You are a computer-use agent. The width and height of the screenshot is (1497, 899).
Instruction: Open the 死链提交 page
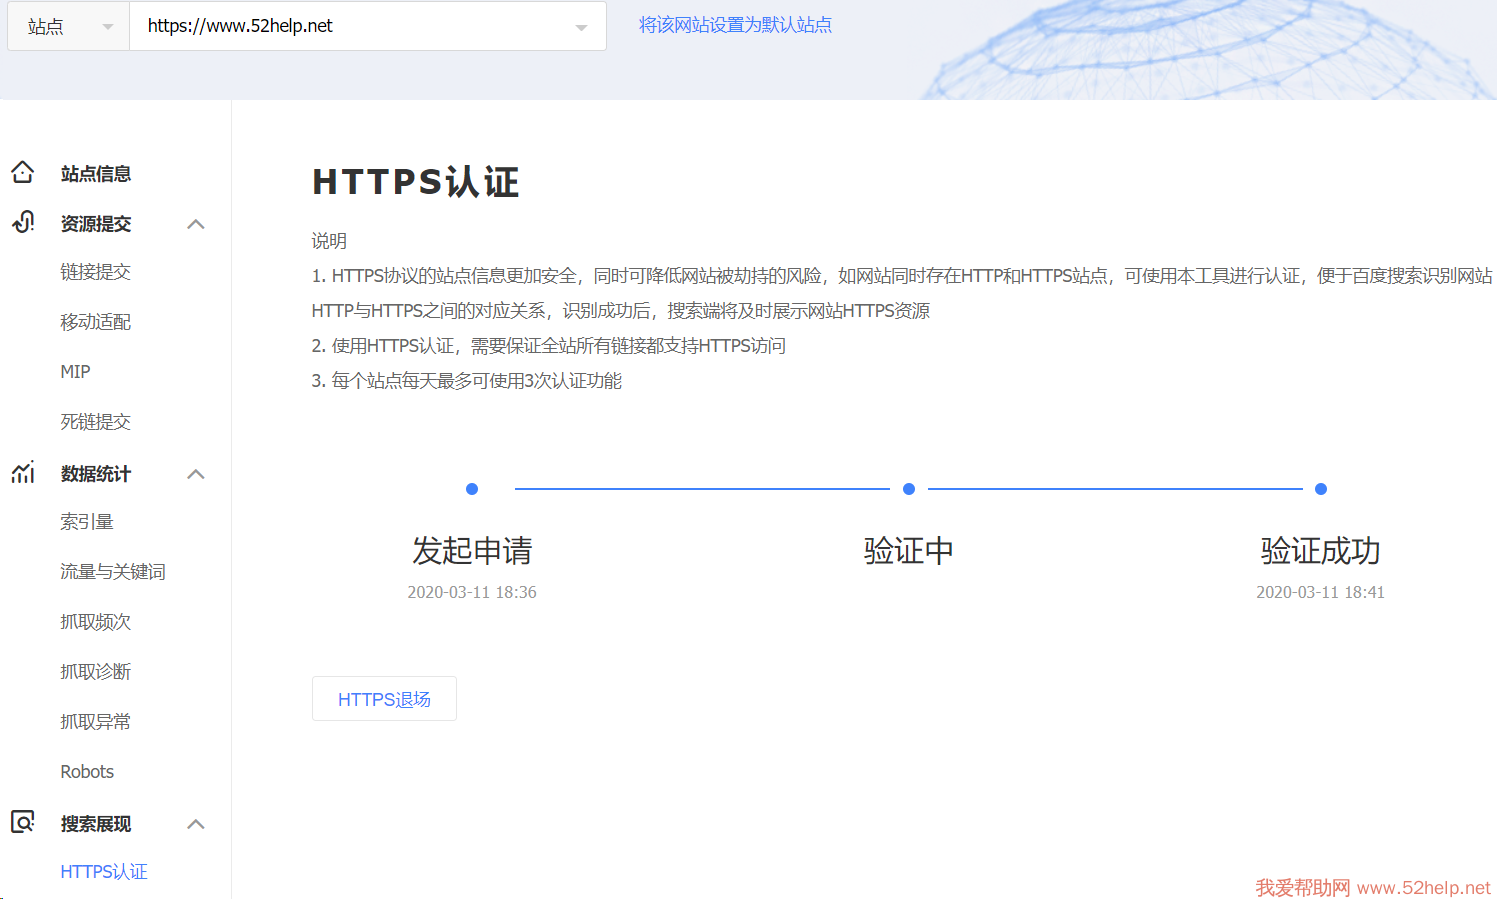95,422
